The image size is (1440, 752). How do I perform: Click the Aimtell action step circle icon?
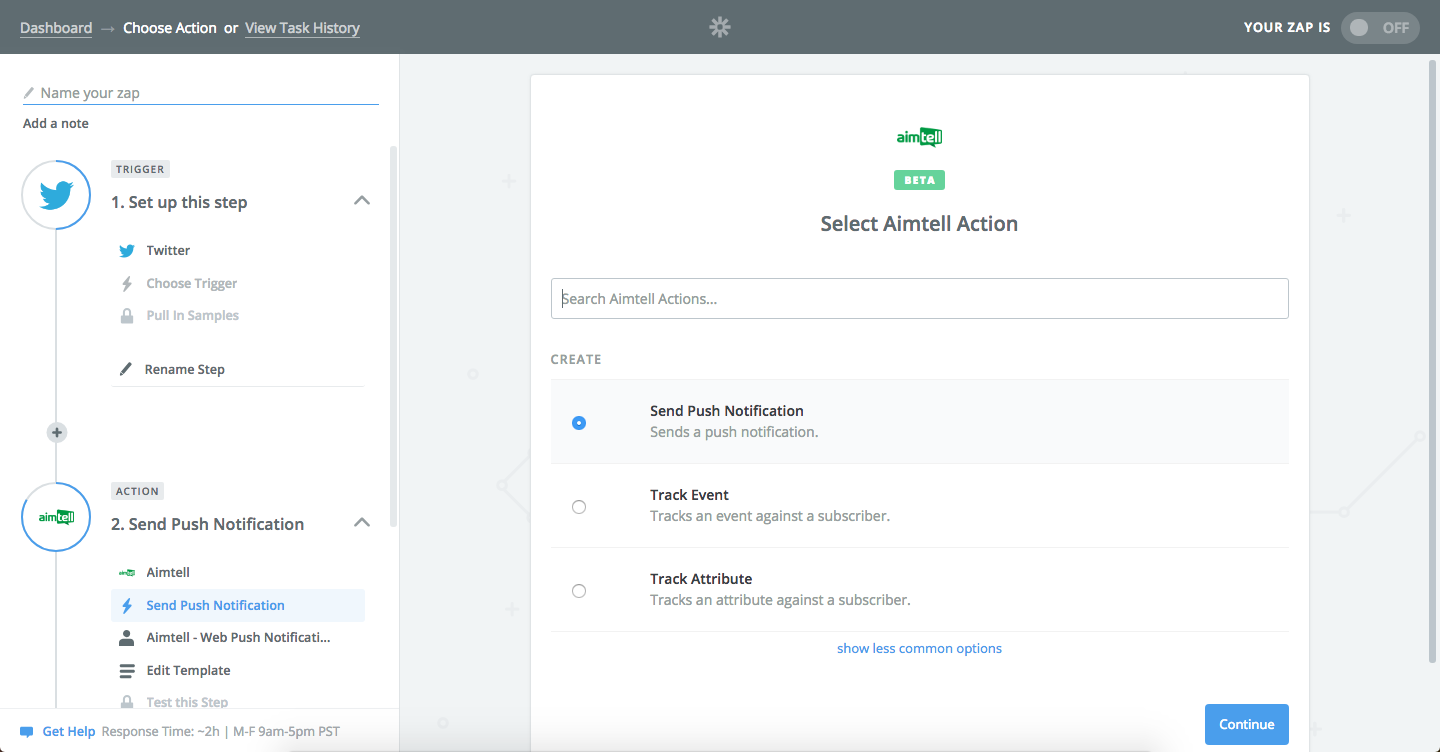56,517
